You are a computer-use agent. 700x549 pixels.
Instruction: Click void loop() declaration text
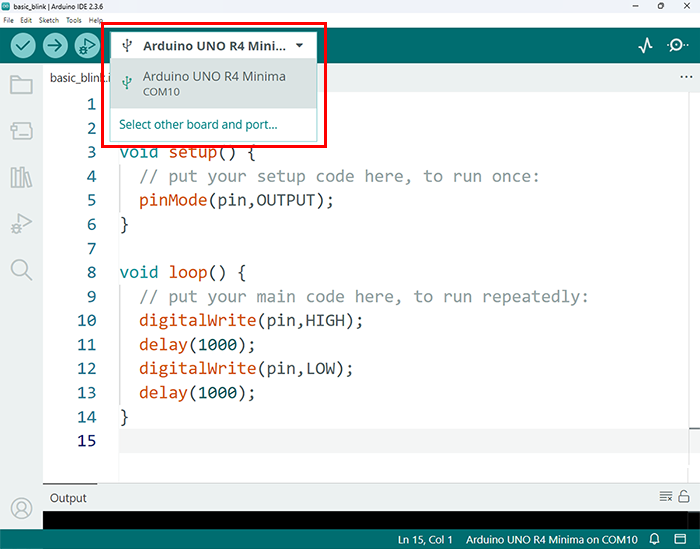[183, 272]
